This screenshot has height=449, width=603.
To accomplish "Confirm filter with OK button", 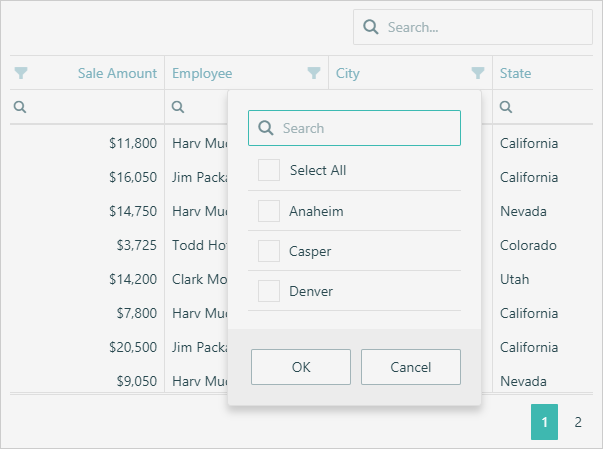I will 301,367.
